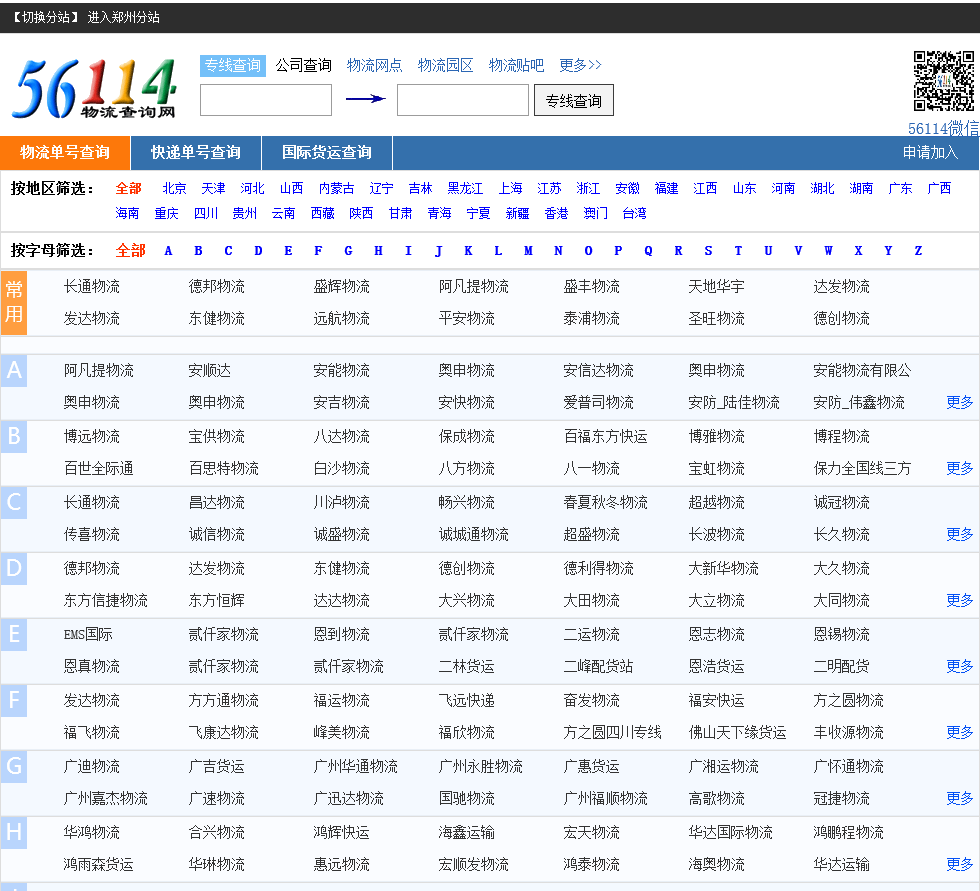Select 国际货运查询 nav tab
This screenshot has width=980, height=891.
click(327, 152)
